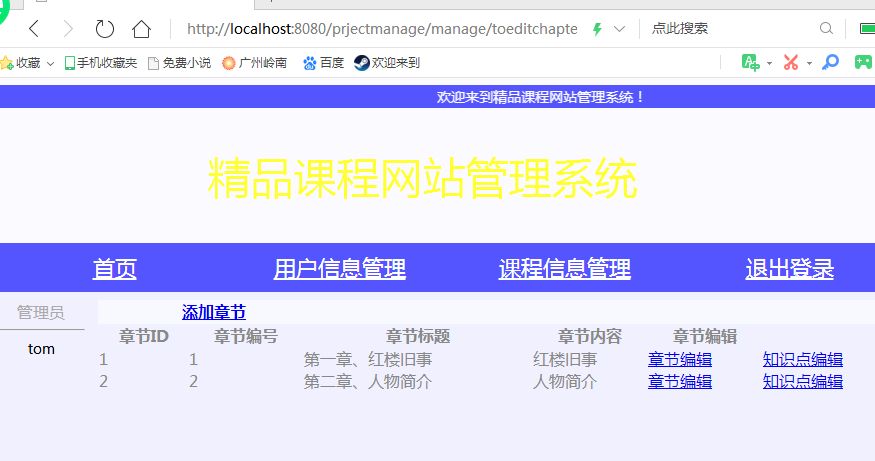Select the 第一章、红楼旧事 title cell

tap(368, 359)
